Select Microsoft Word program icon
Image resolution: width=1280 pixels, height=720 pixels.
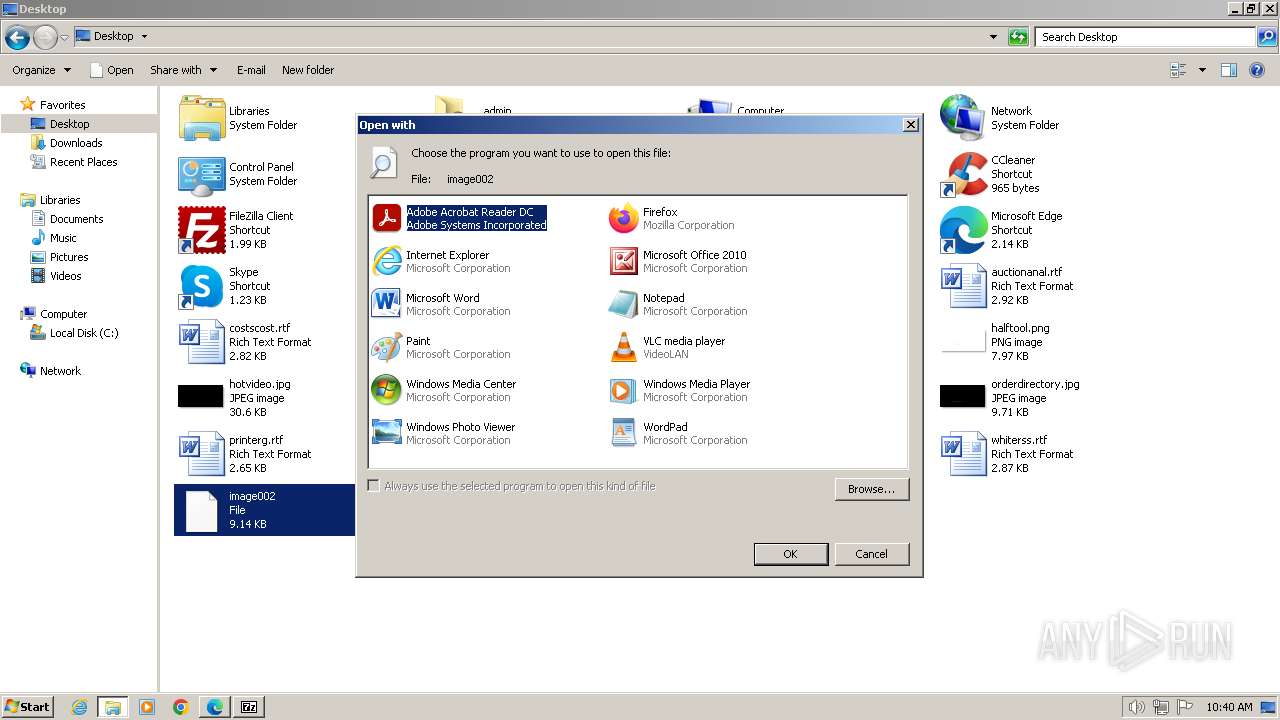coord(387,304)
